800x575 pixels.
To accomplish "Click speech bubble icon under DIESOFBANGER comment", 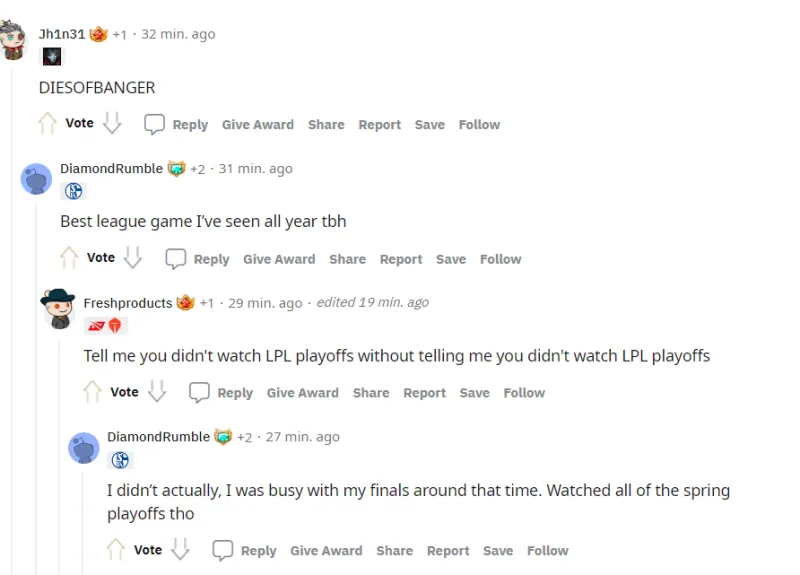I will pos(154,124).
